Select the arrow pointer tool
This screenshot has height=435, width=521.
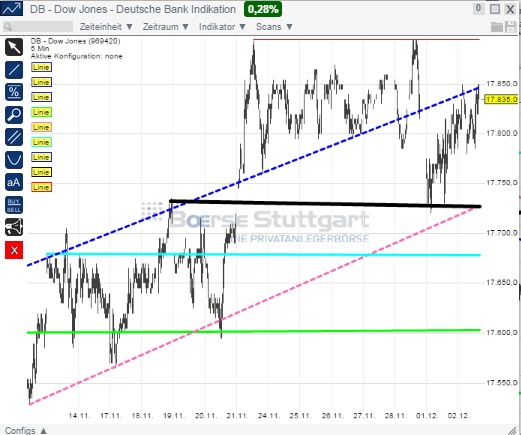14,47
